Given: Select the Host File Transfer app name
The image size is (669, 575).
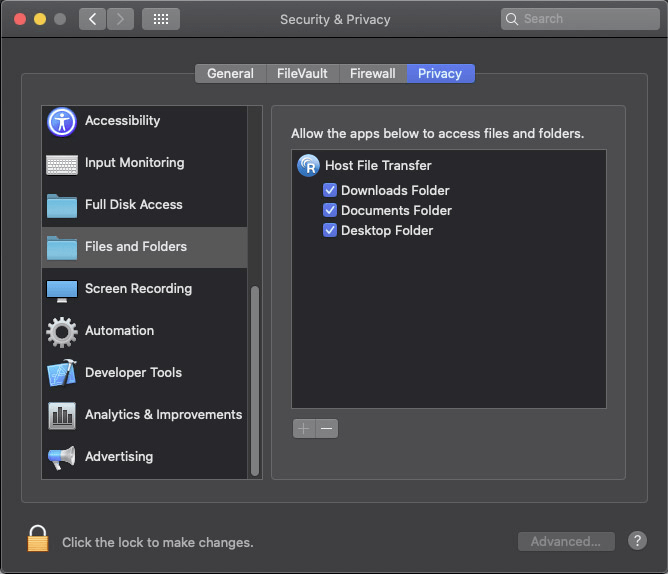Looking at the screenshot, I should [378, 166].
